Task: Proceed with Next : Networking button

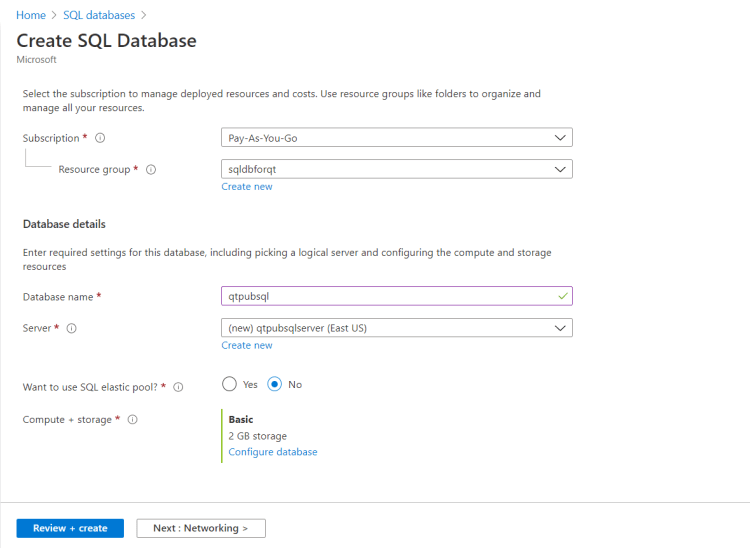Action: [201, 528]
